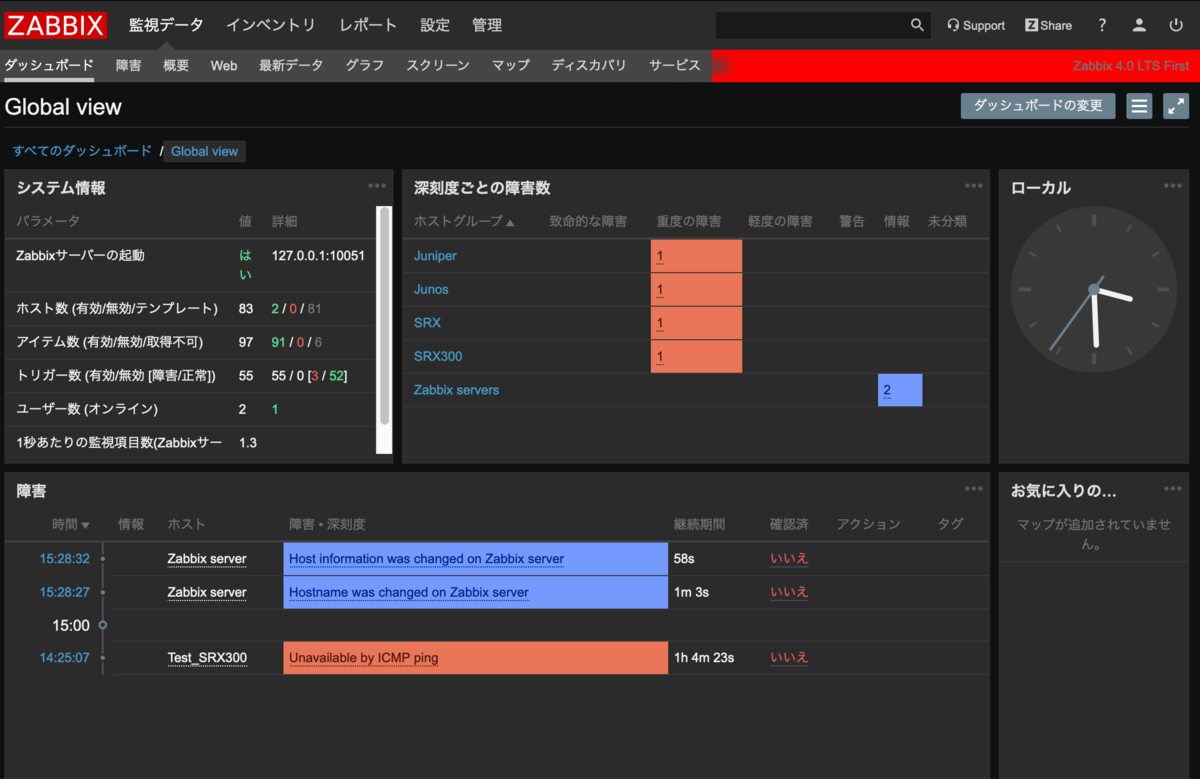This screenshot has height=779, width=1200.
Task: Open SRX300 host group link
Action: (438, 356)
